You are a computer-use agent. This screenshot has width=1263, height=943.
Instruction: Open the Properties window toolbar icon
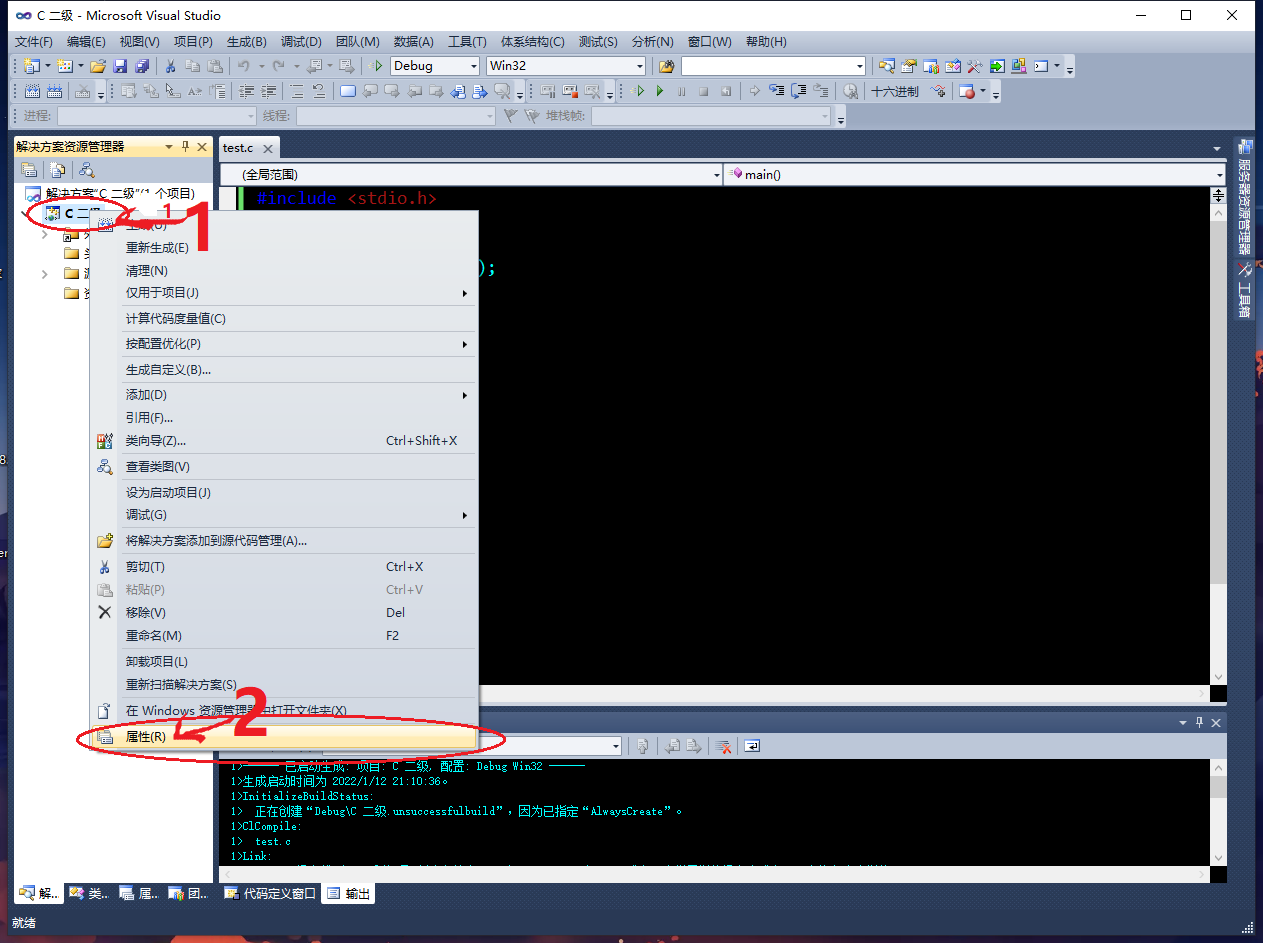tap(908, 66)
